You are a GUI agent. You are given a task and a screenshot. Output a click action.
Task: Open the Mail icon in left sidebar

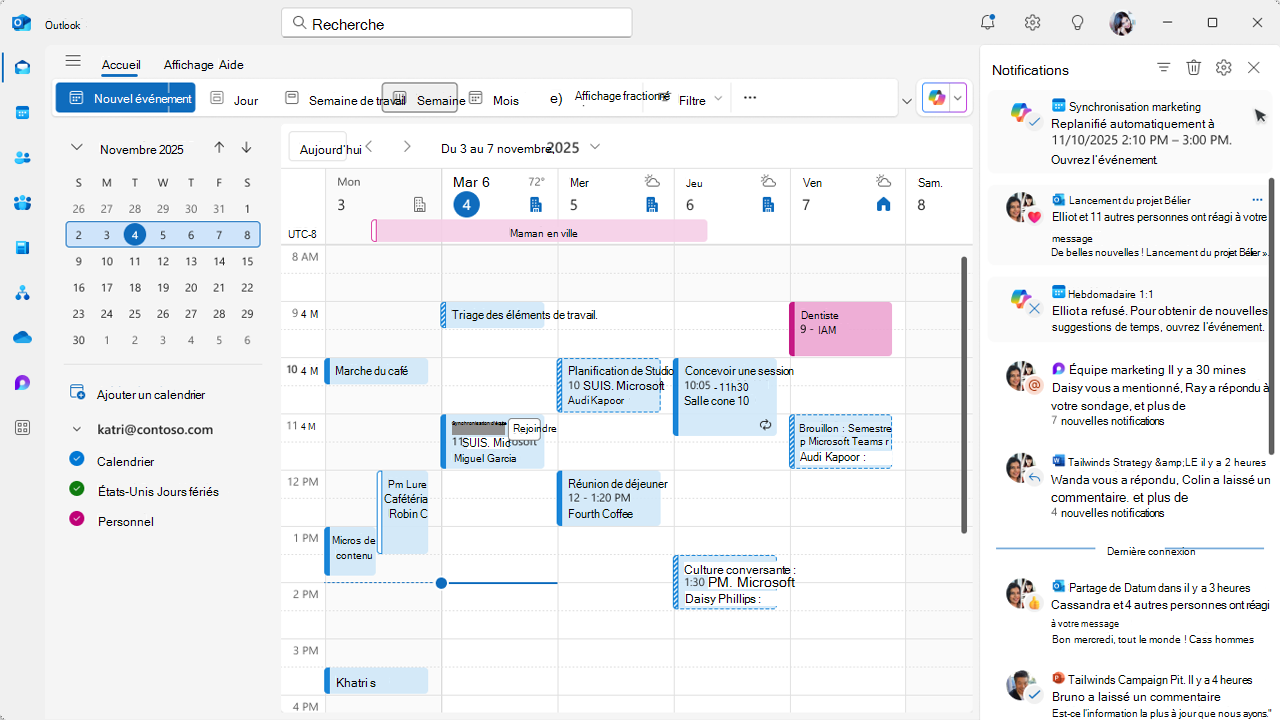point(22,67)
